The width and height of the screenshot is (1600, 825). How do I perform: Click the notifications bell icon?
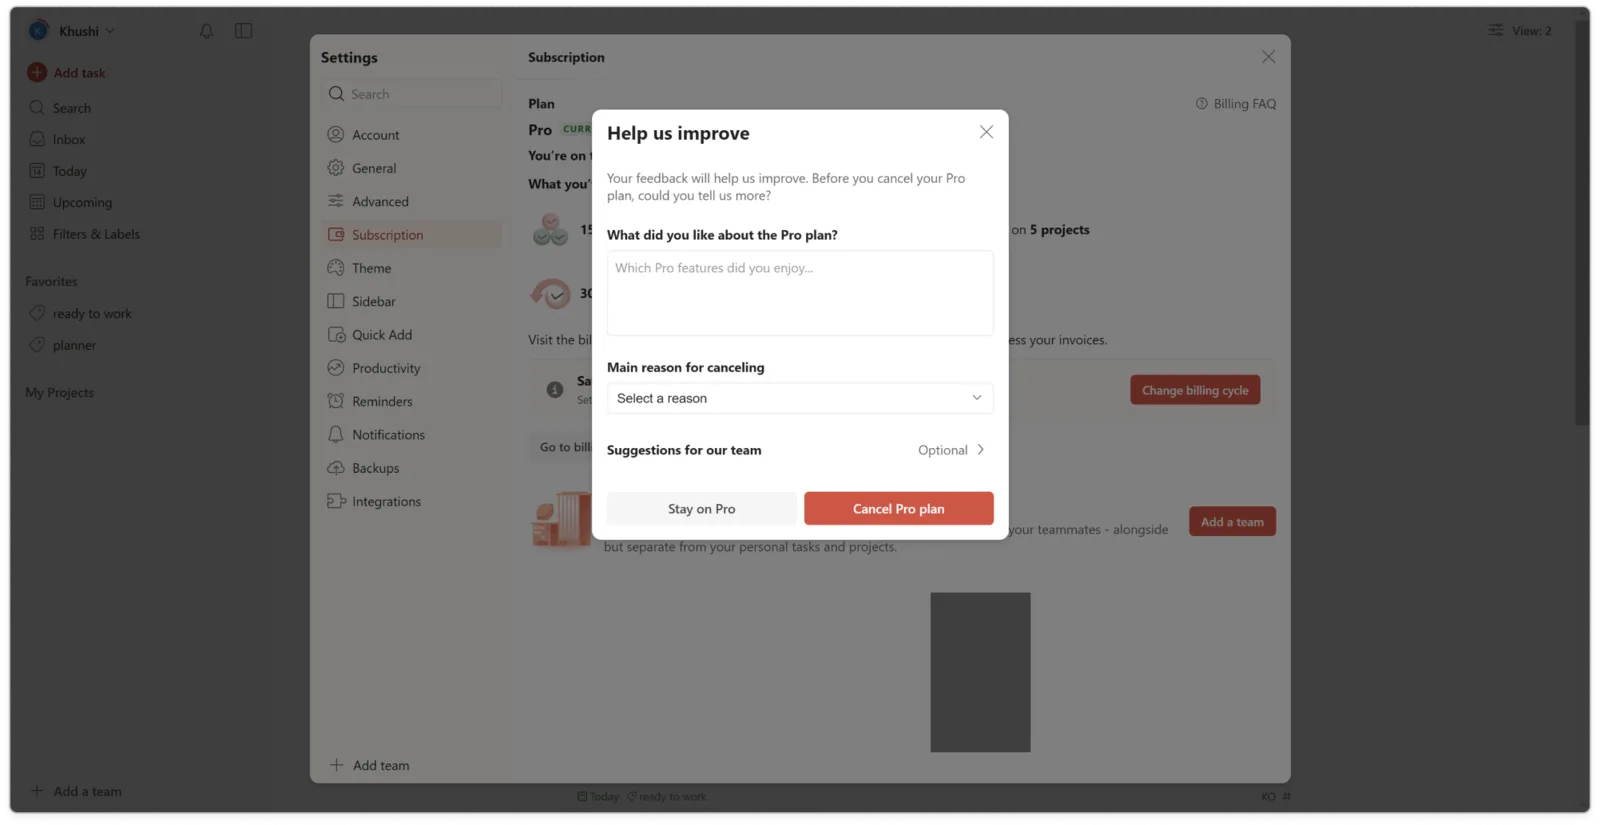(206, 31)
